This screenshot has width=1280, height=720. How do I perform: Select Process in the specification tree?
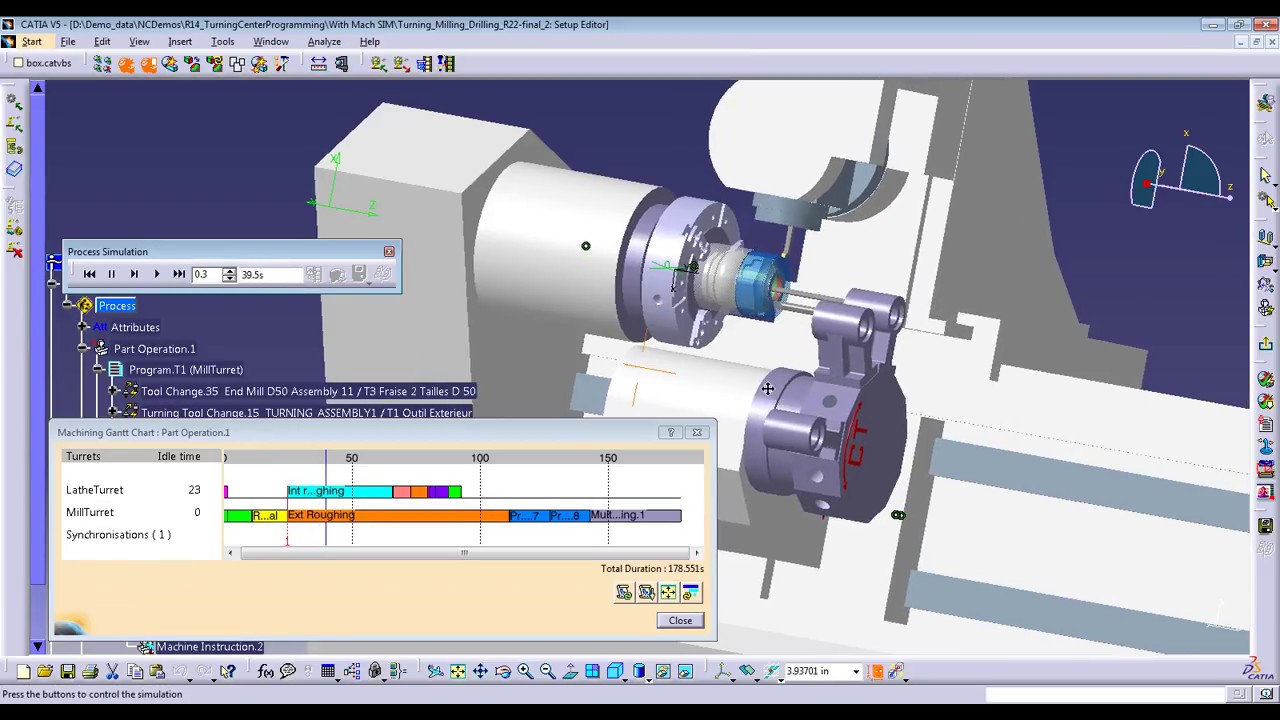point(117,305)
